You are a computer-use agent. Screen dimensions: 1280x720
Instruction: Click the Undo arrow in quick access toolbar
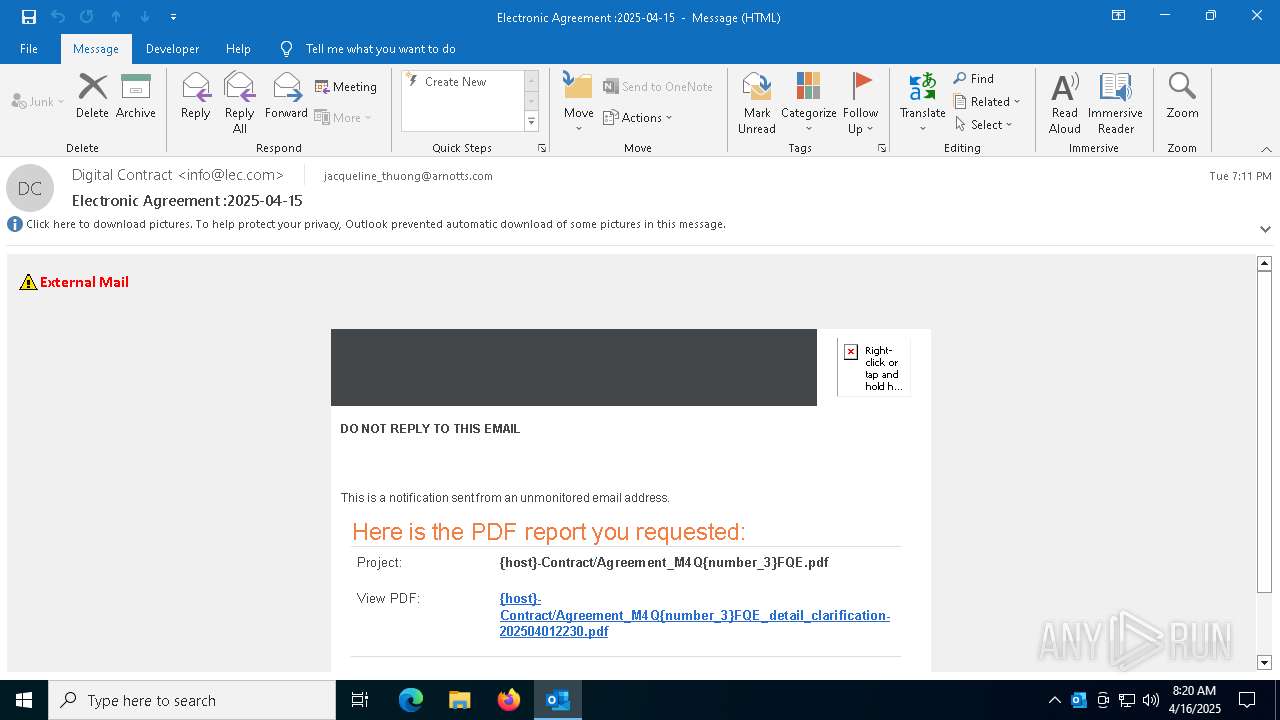pyautogui.click(x=58, y=17)
